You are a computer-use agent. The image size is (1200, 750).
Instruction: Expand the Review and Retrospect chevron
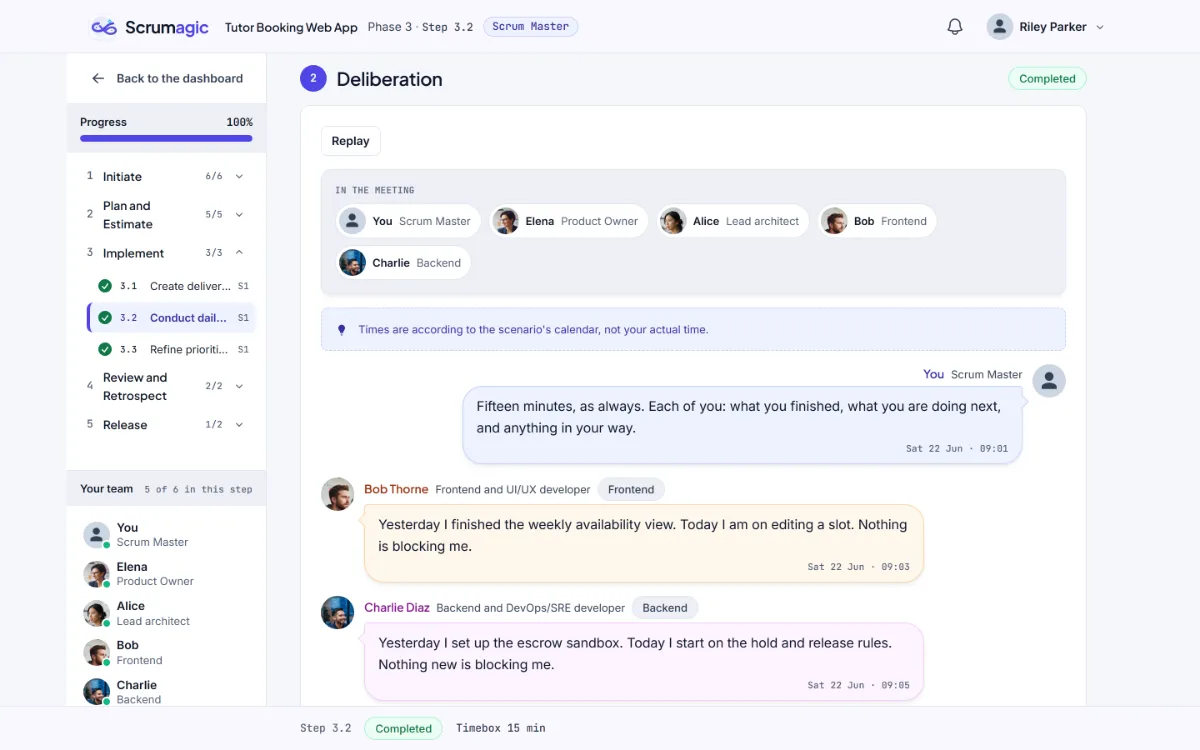(x=239, y=386)
